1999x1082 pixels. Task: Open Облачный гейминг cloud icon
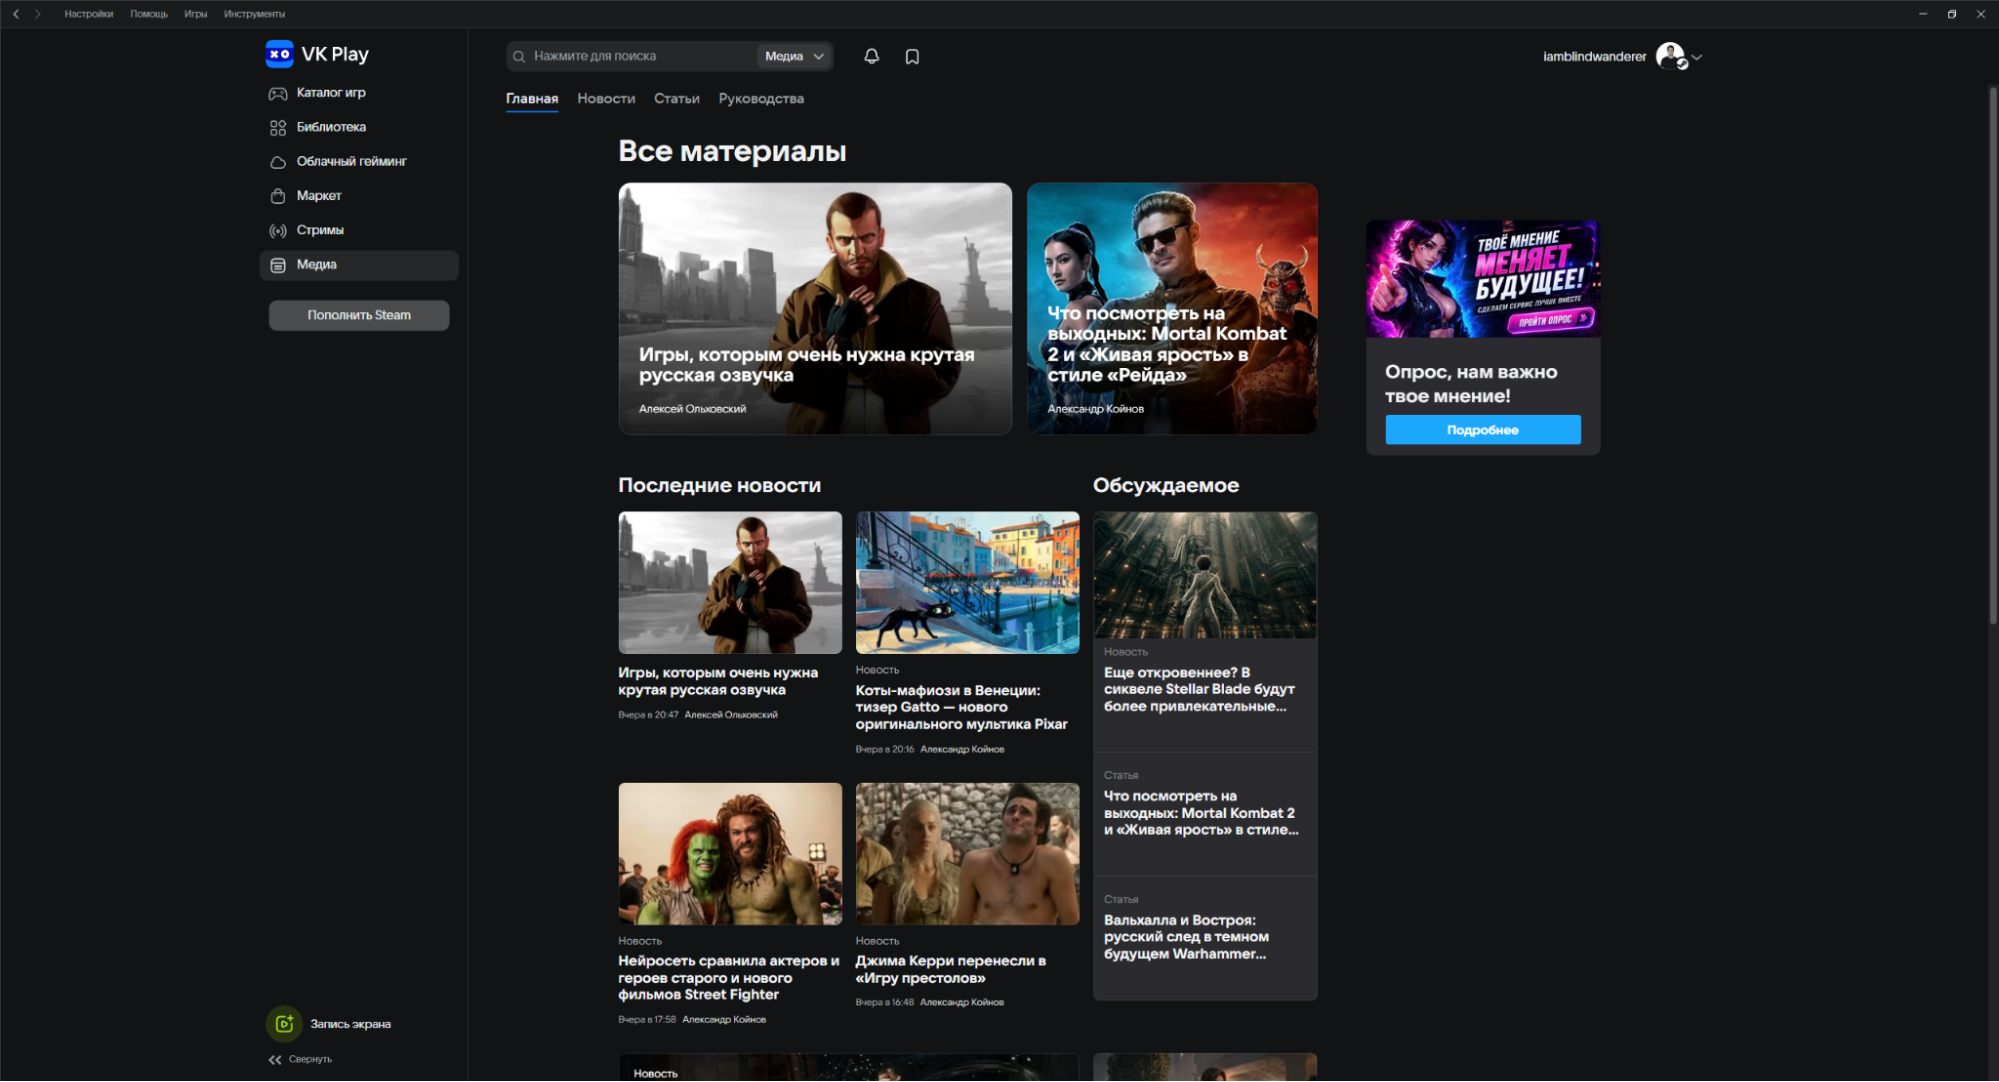[278, 162]
